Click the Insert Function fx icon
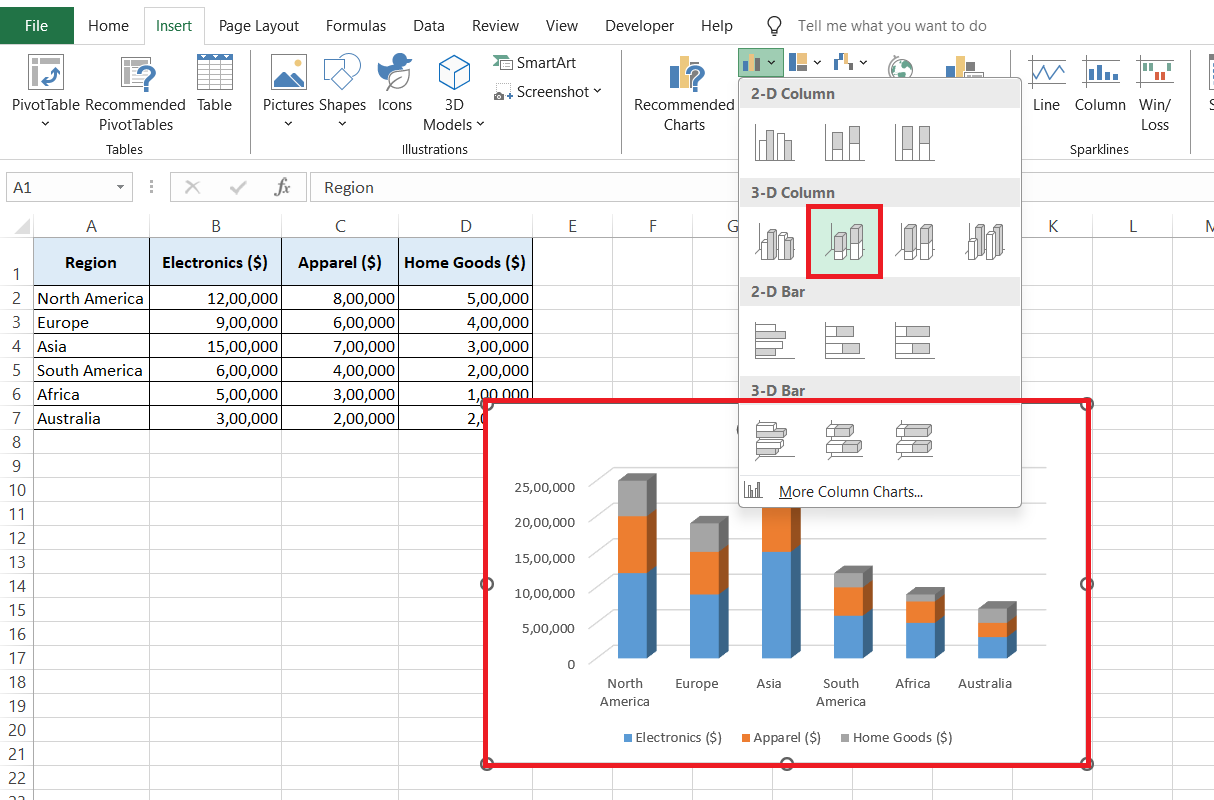Image resolution: width=1214 pixels, height=800 pixels. [x=283, y=187]
